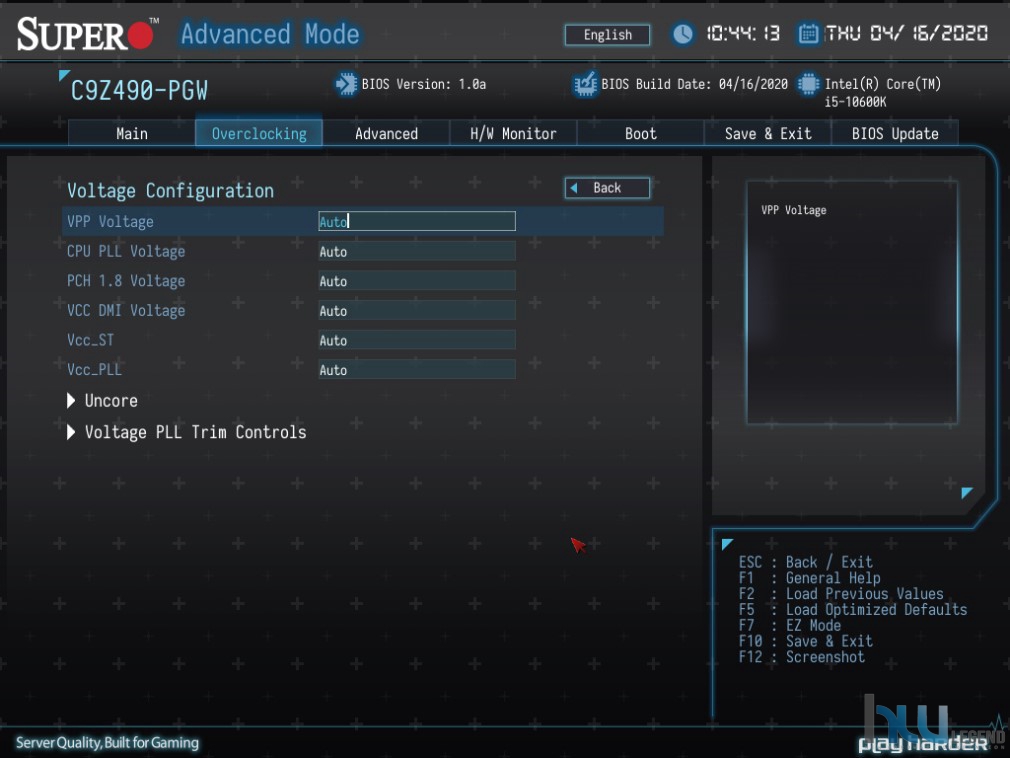
Task: Click the clock icon beside the time
Action: tap(683, 33)
